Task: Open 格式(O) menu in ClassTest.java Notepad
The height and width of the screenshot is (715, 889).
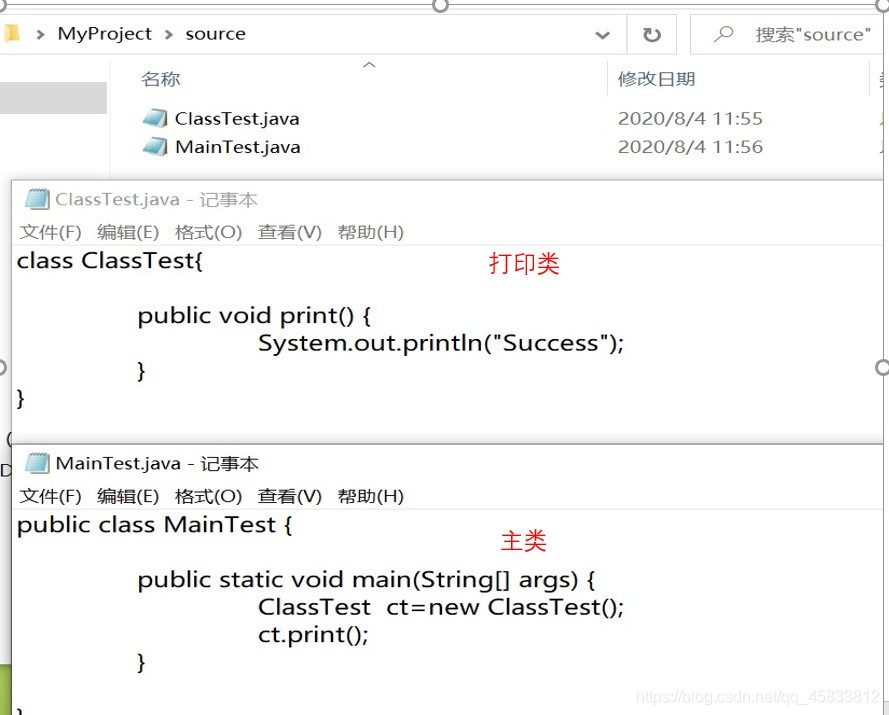Action: tap(209, 232)
